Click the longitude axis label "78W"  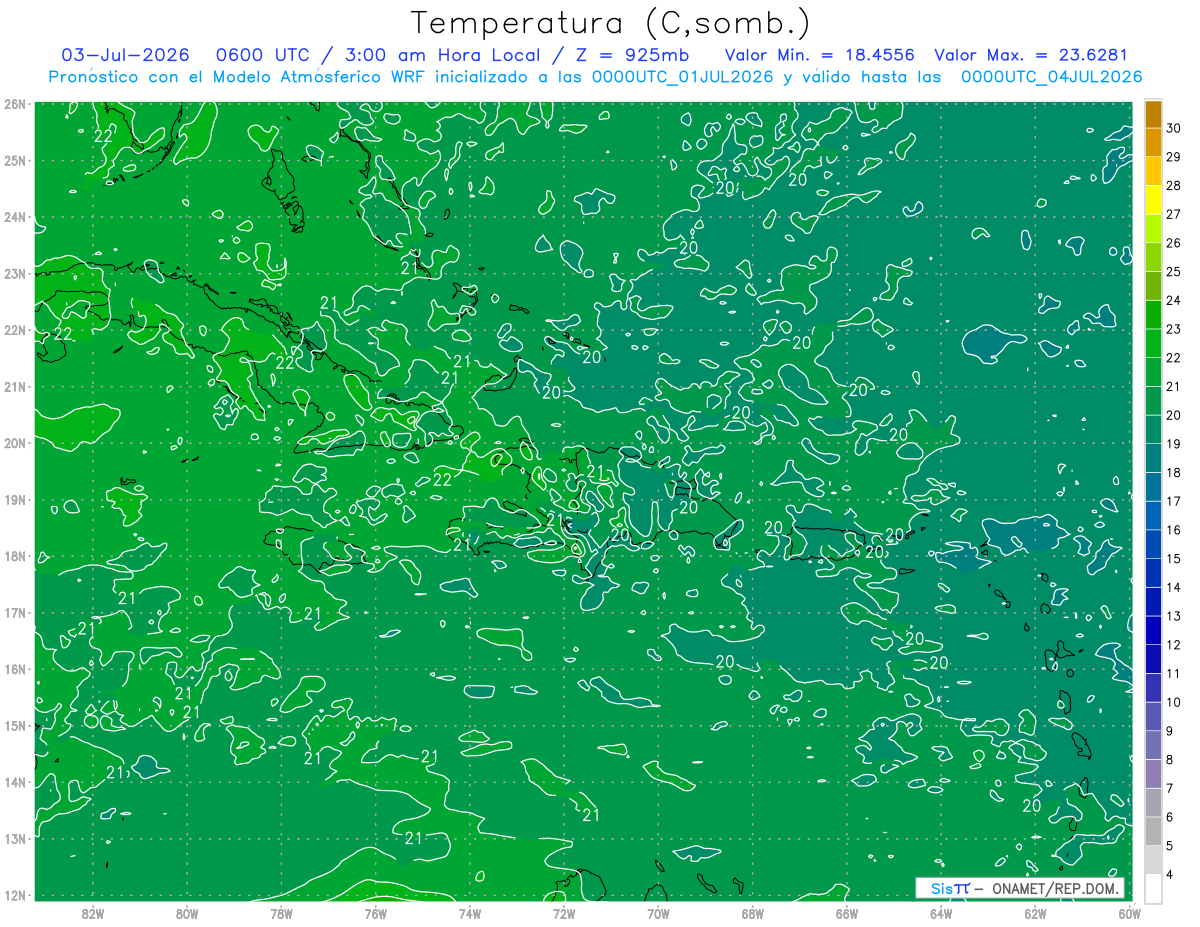281,913
